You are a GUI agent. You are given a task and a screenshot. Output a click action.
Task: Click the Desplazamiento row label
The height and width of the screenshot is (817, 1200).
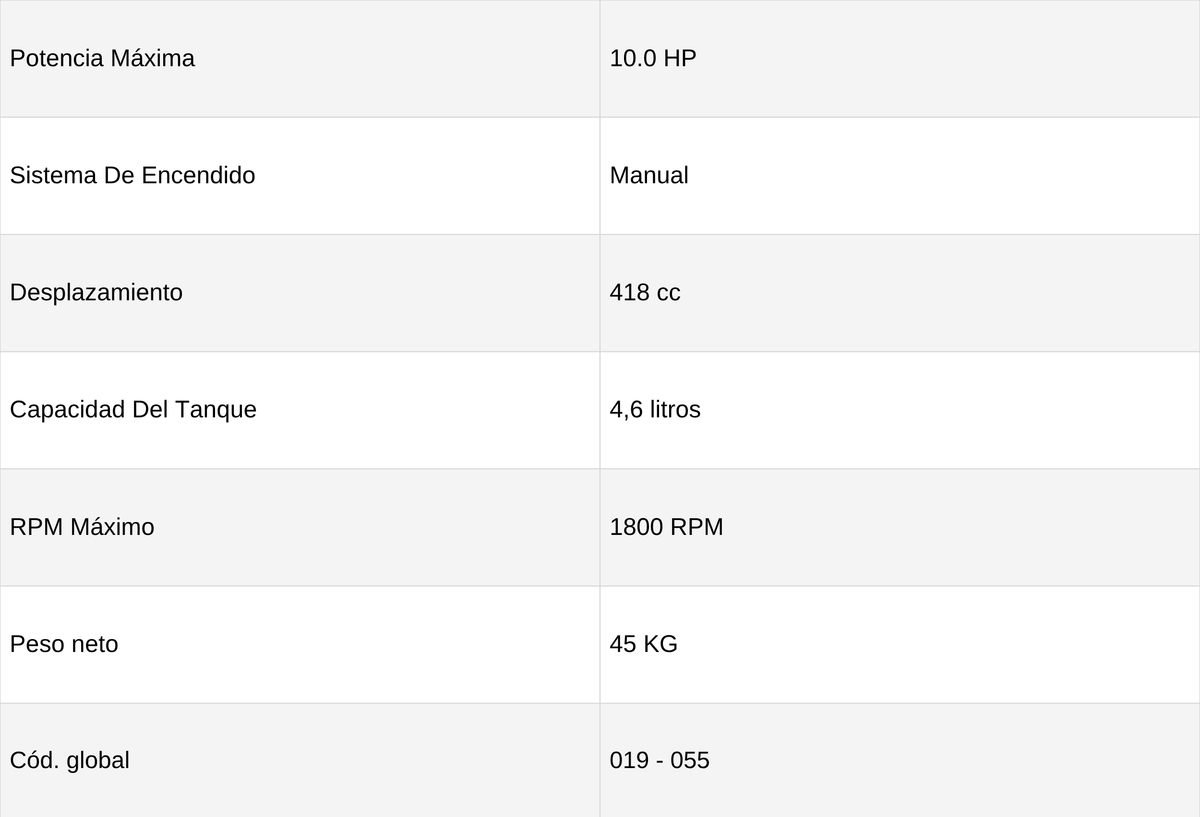pyautogui.click(x=96, y=293)
